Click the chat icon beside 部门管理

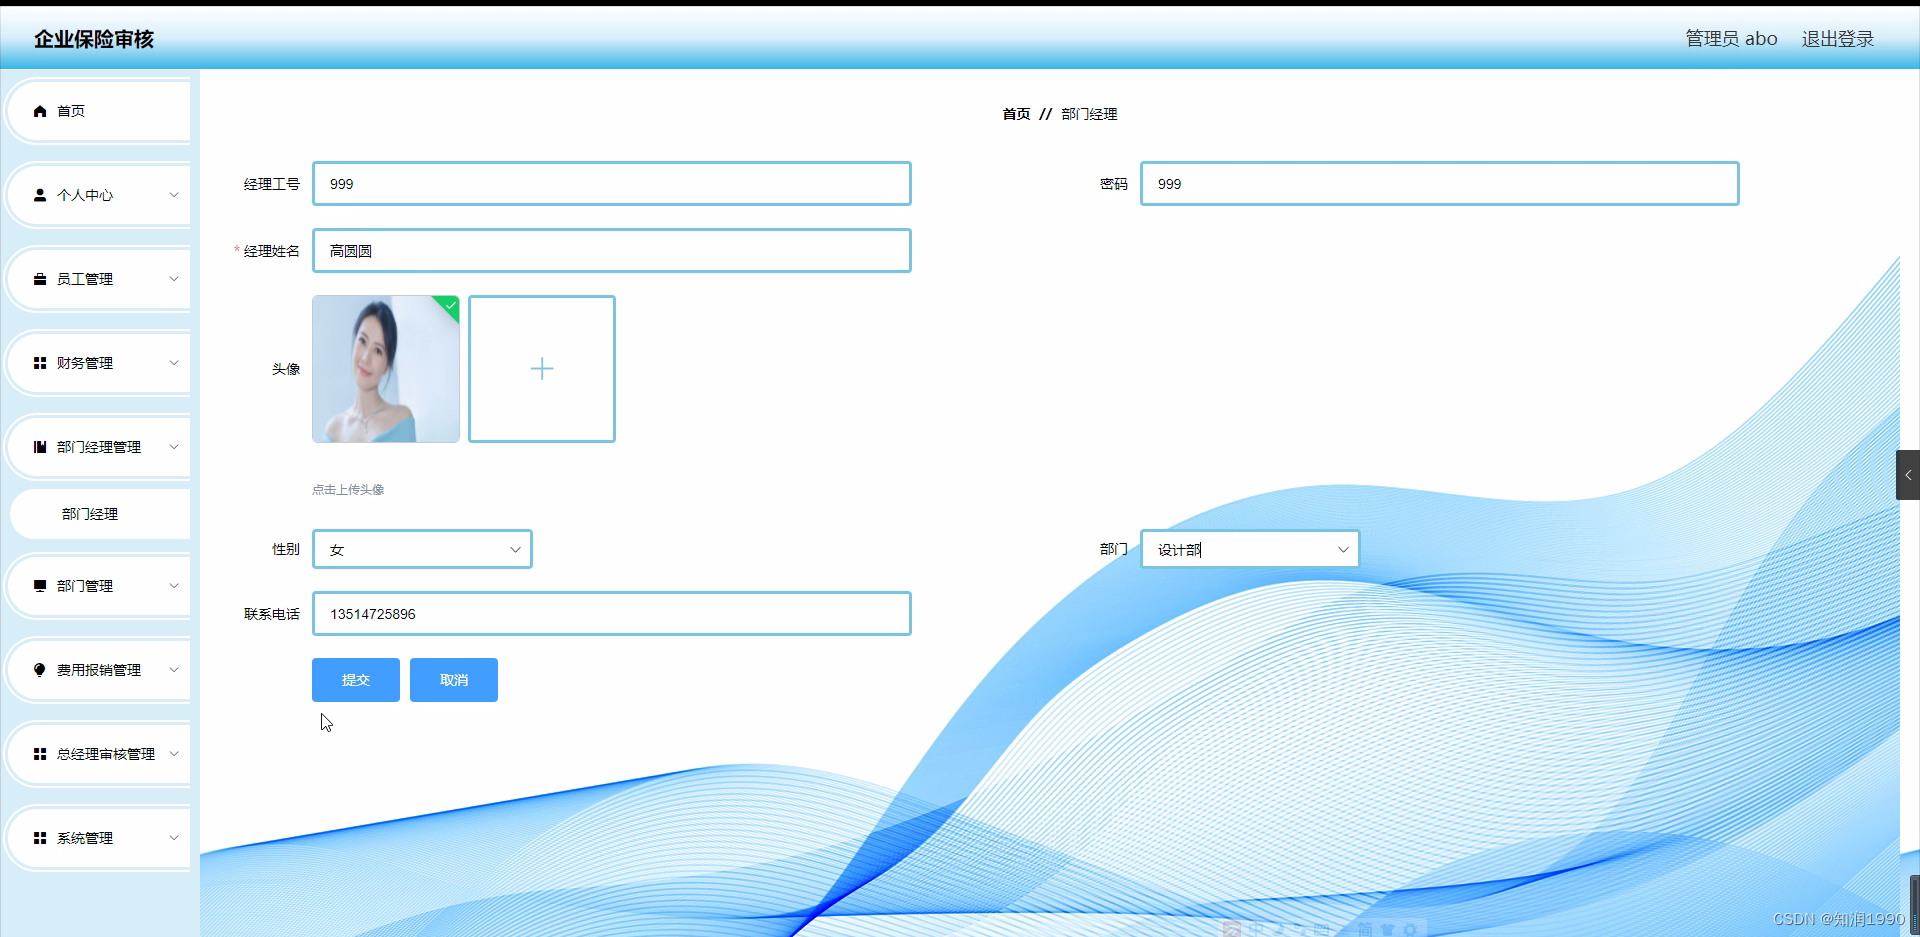(40, 586)
